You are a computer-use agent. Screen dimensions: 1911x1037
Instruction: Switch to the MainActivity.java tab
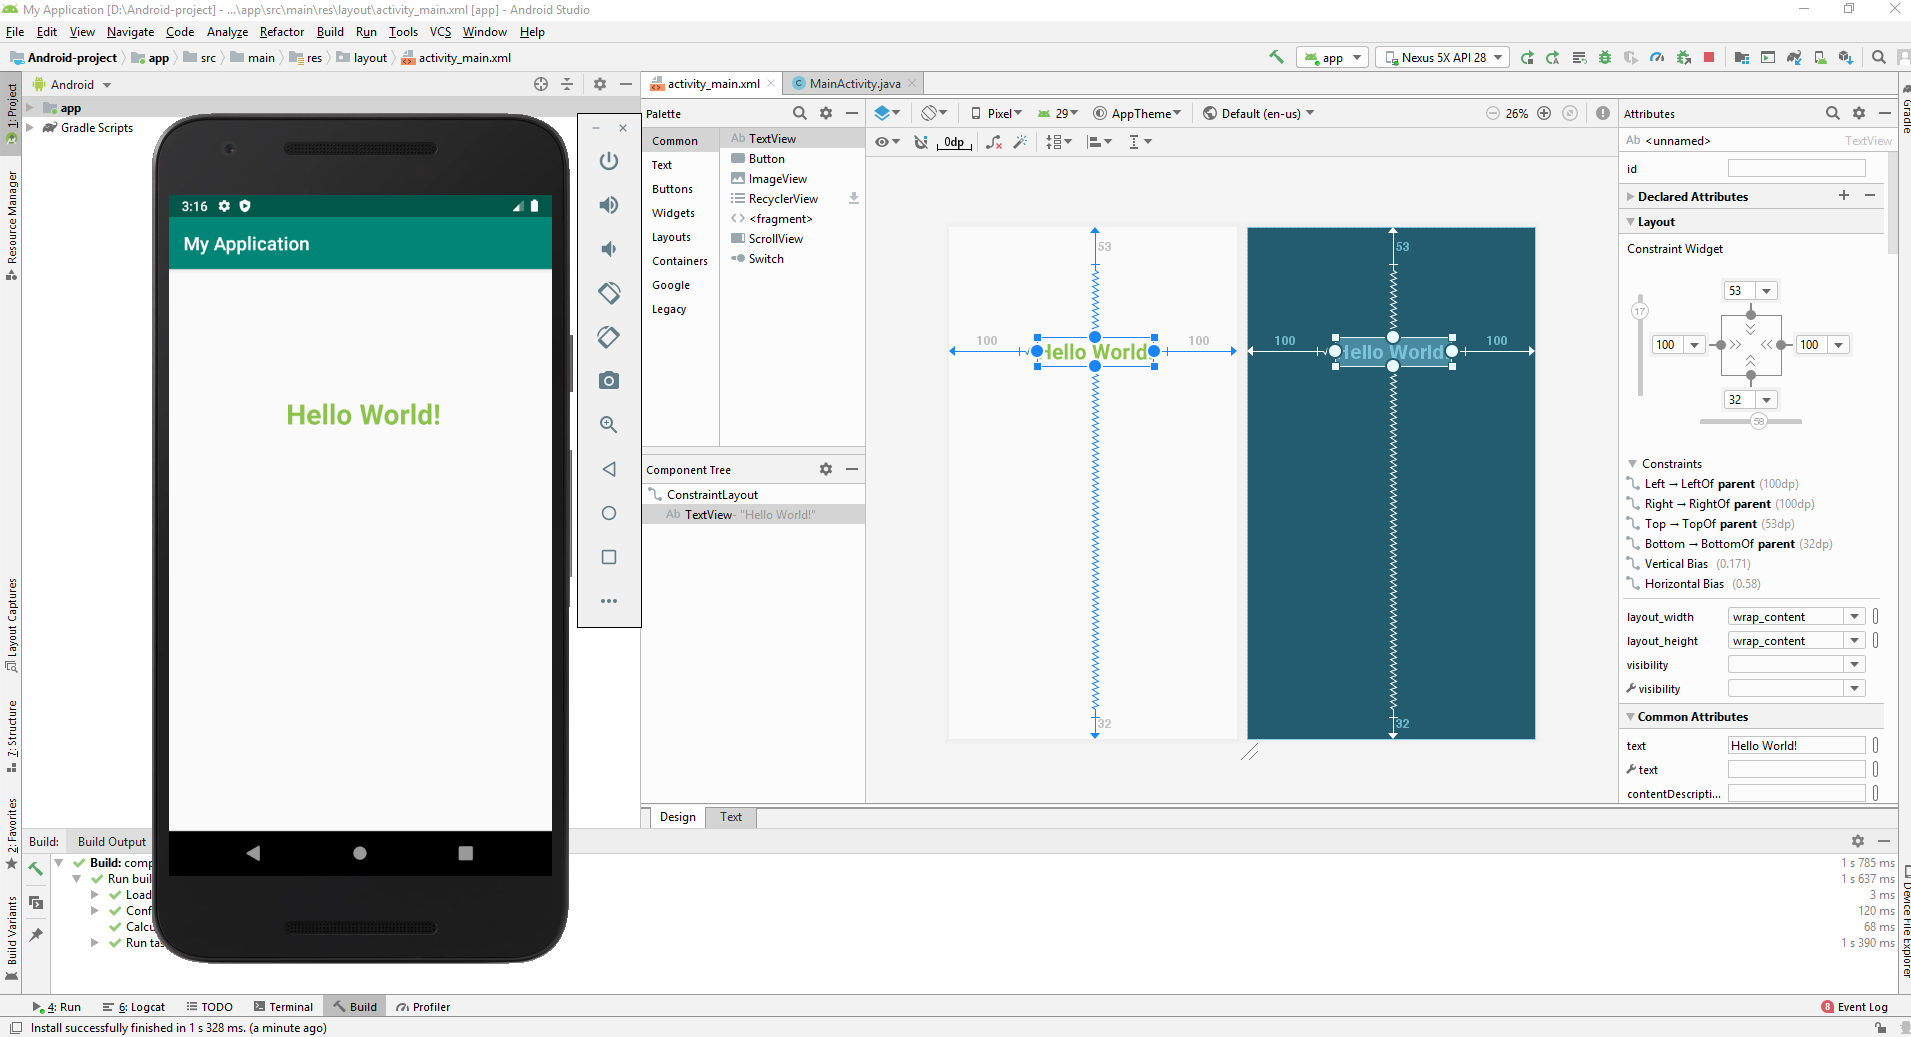(x=854, y=84)
